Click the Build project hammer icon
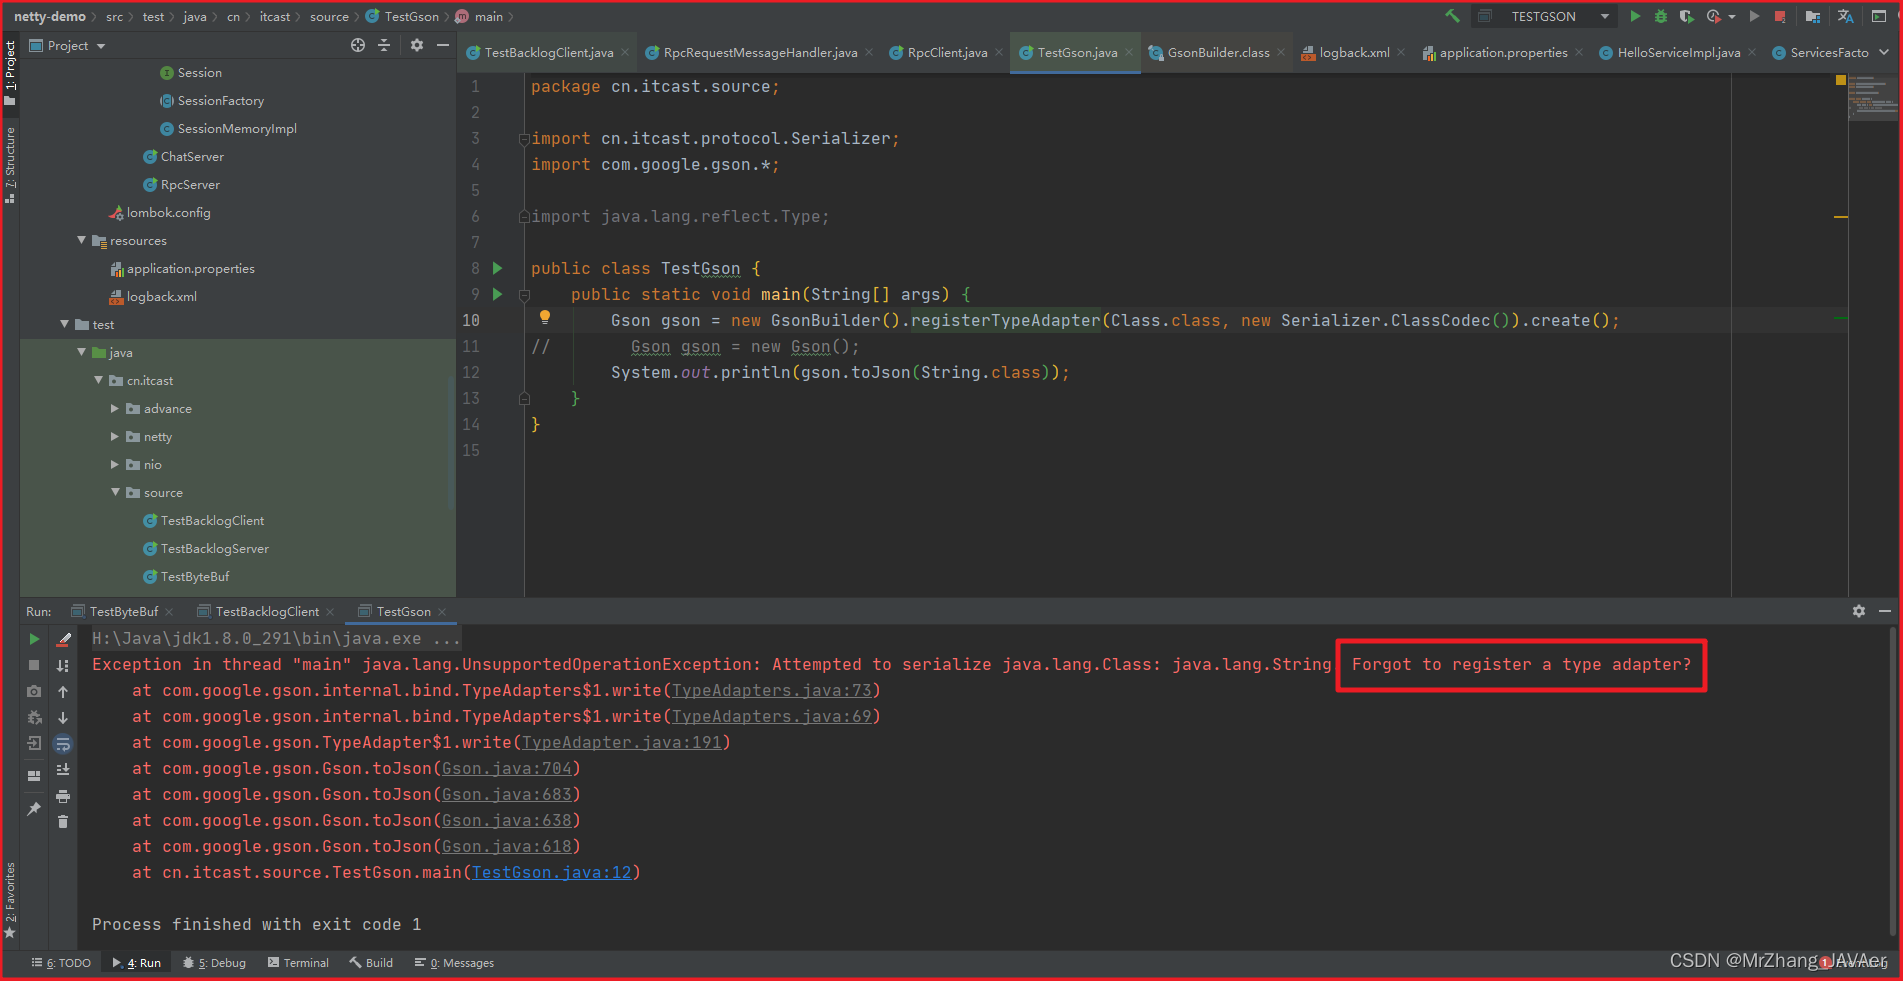Screen dimensions: 1903x981 point(1452,16)
